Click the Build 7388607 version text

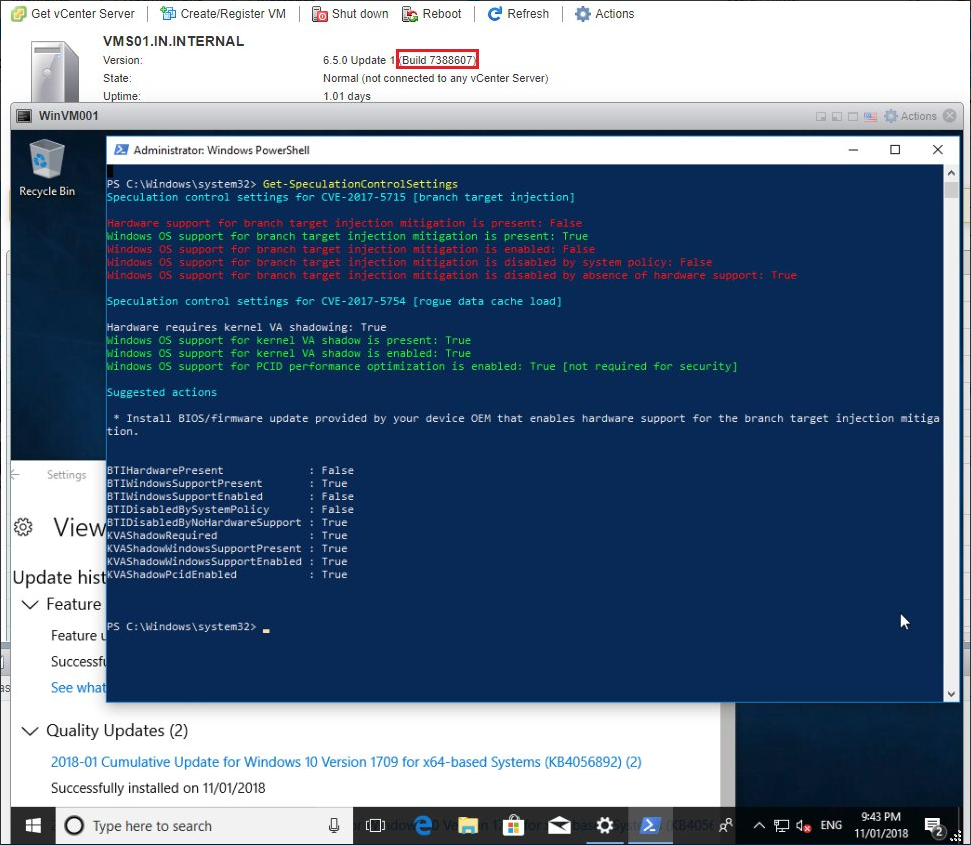[x=438, y=60]
